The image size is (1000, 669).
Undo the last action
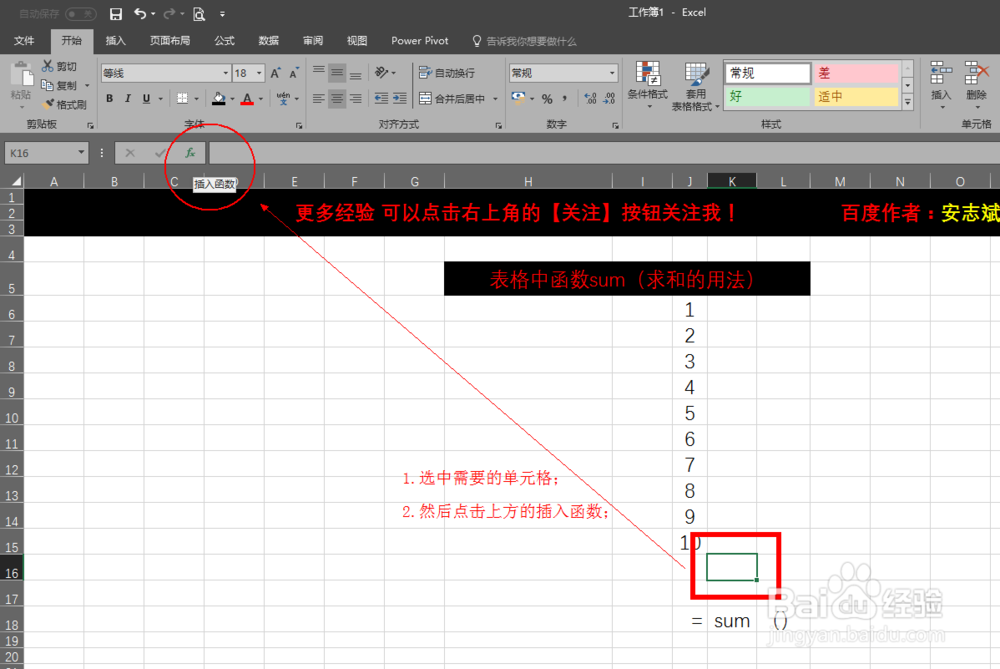coord(140,13)
